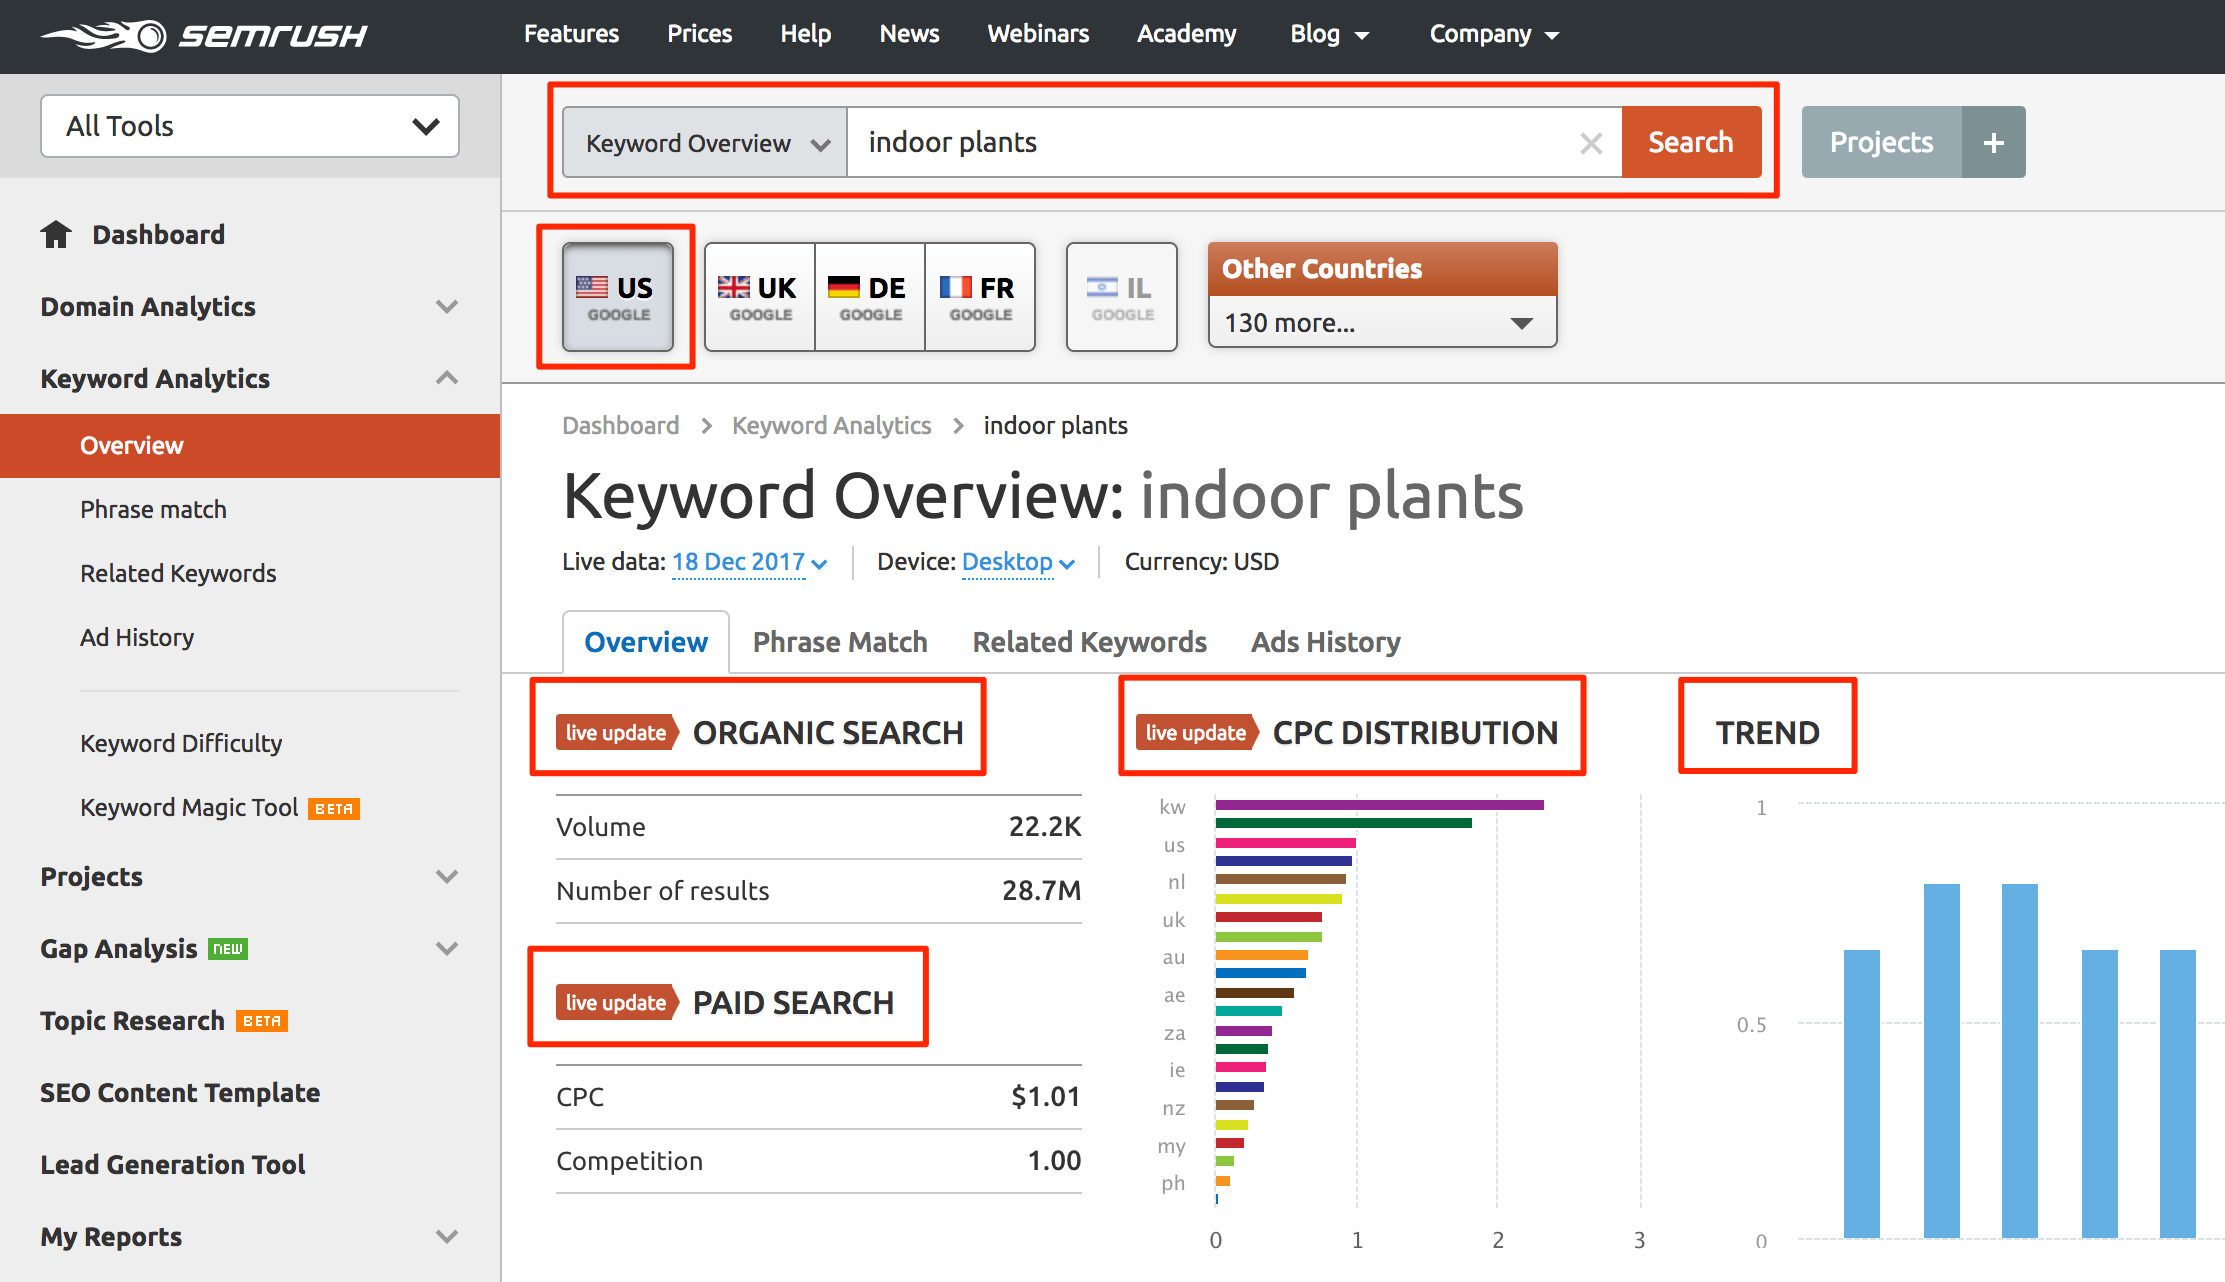Select the US Google database flag
The image size is (2225, 1282).
click(x=618, y=297)
